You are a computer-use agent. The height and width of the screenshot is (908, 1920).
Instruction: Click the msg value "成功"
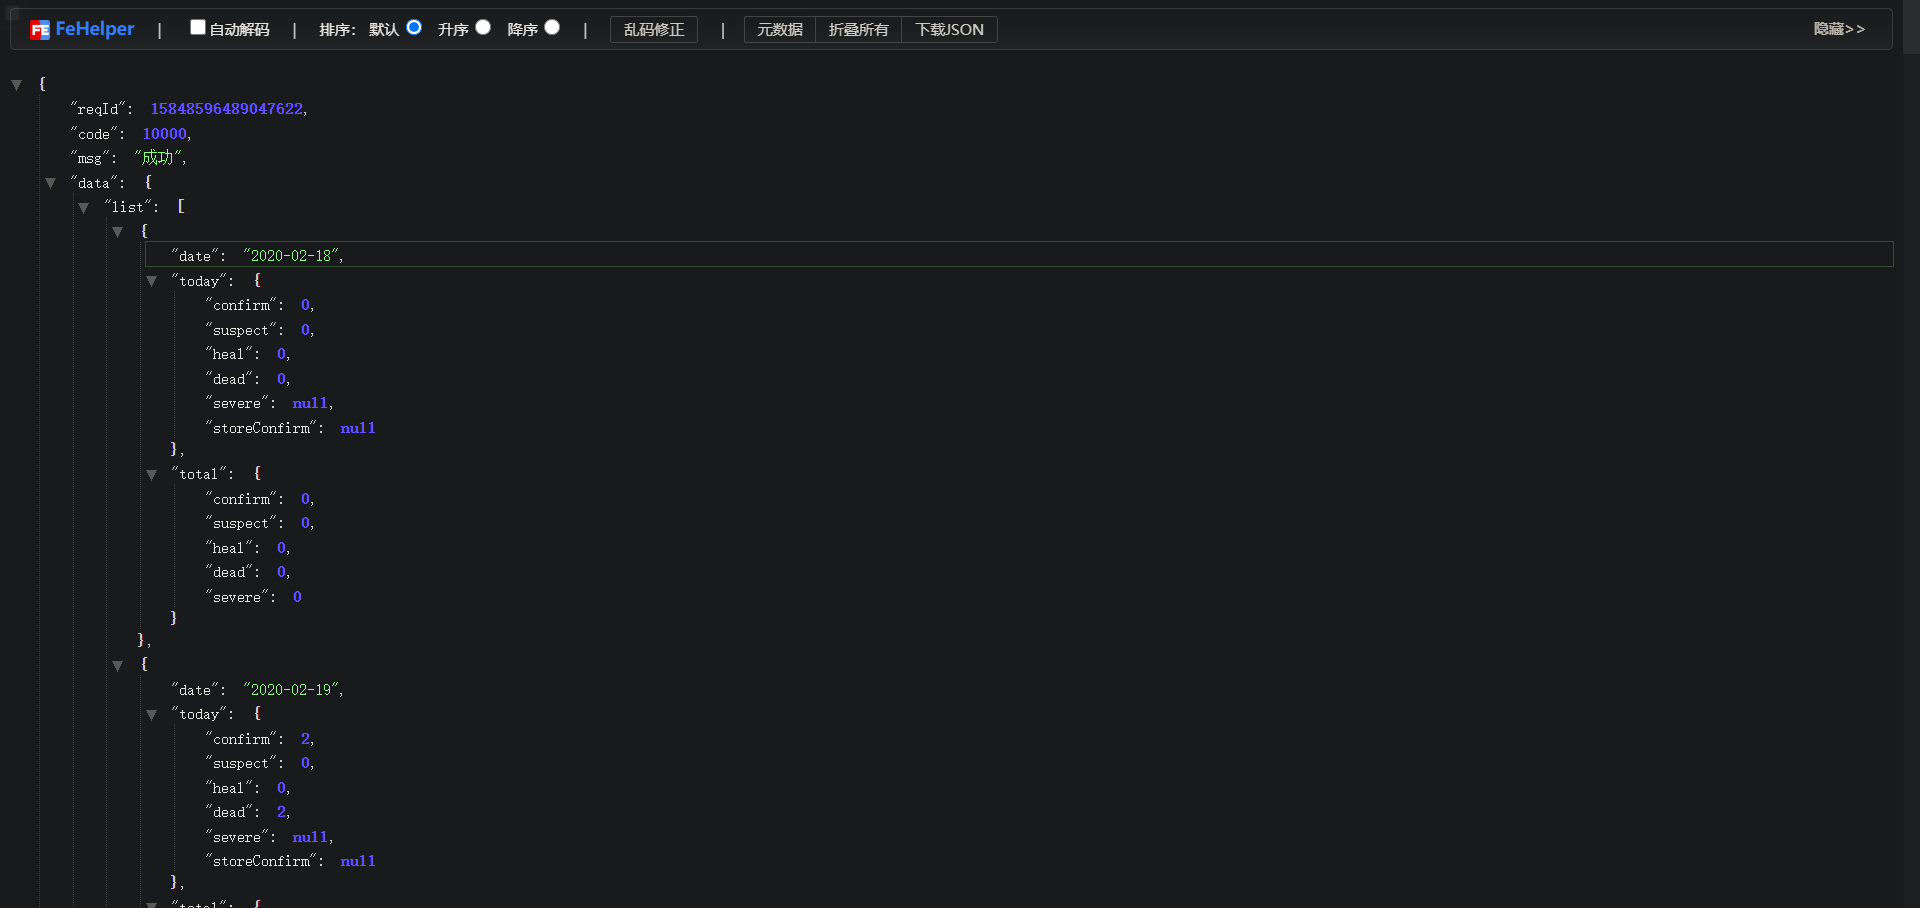[158, 158]
